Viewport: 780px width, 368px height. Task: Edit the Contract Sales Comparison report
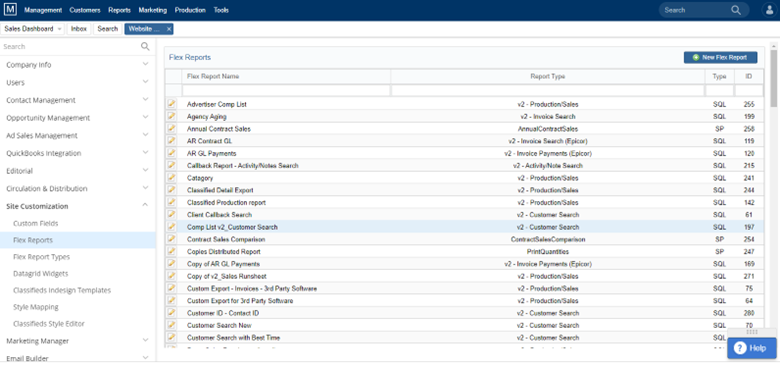172,239
